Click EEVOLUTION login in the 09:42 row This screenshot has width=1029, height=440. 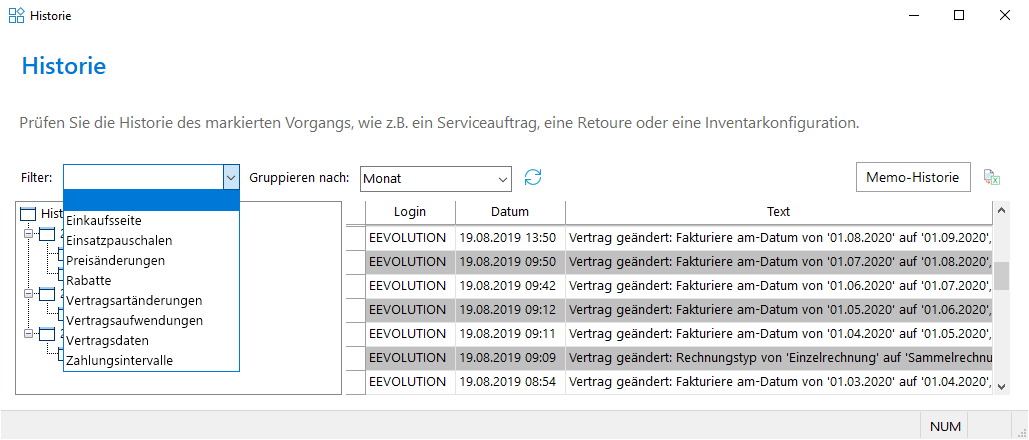(410, 286)
